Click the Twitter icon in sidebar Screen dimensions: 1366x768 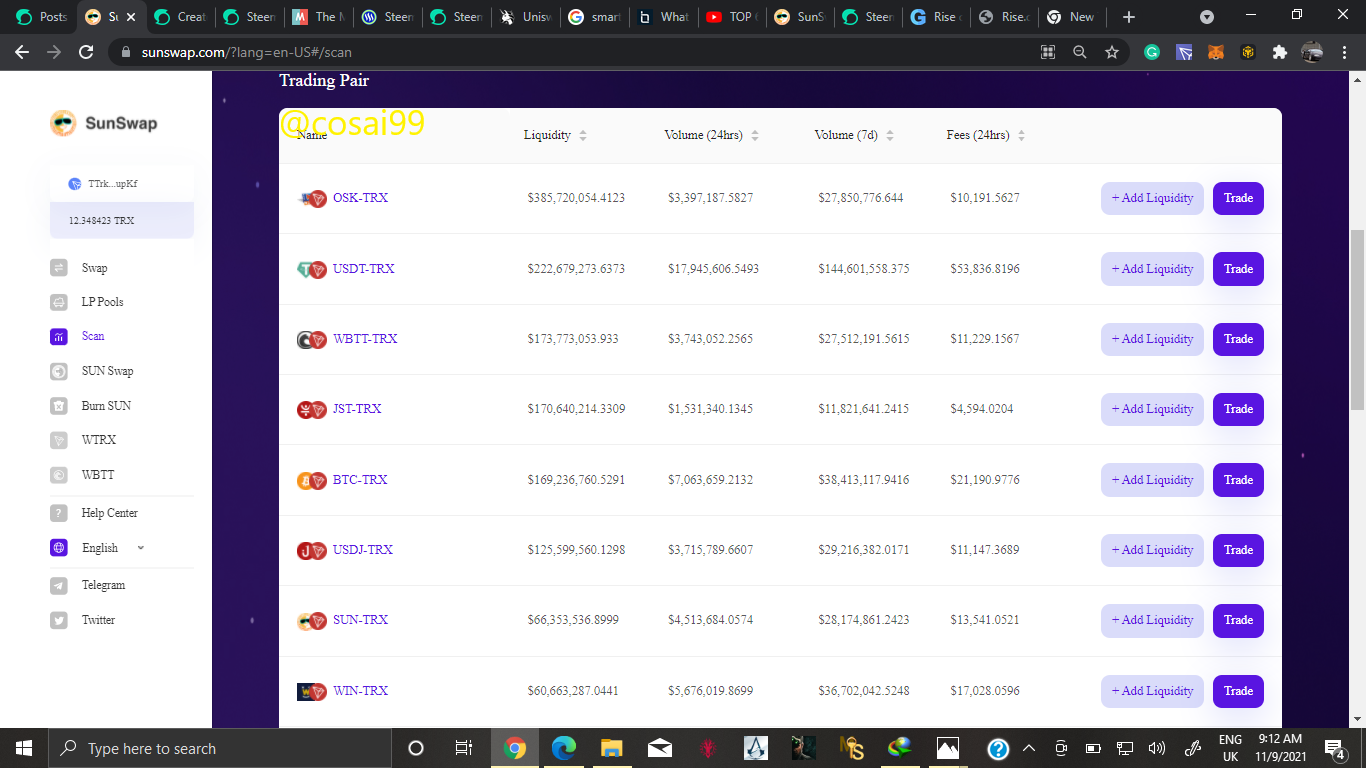click(x=59, y=620)
